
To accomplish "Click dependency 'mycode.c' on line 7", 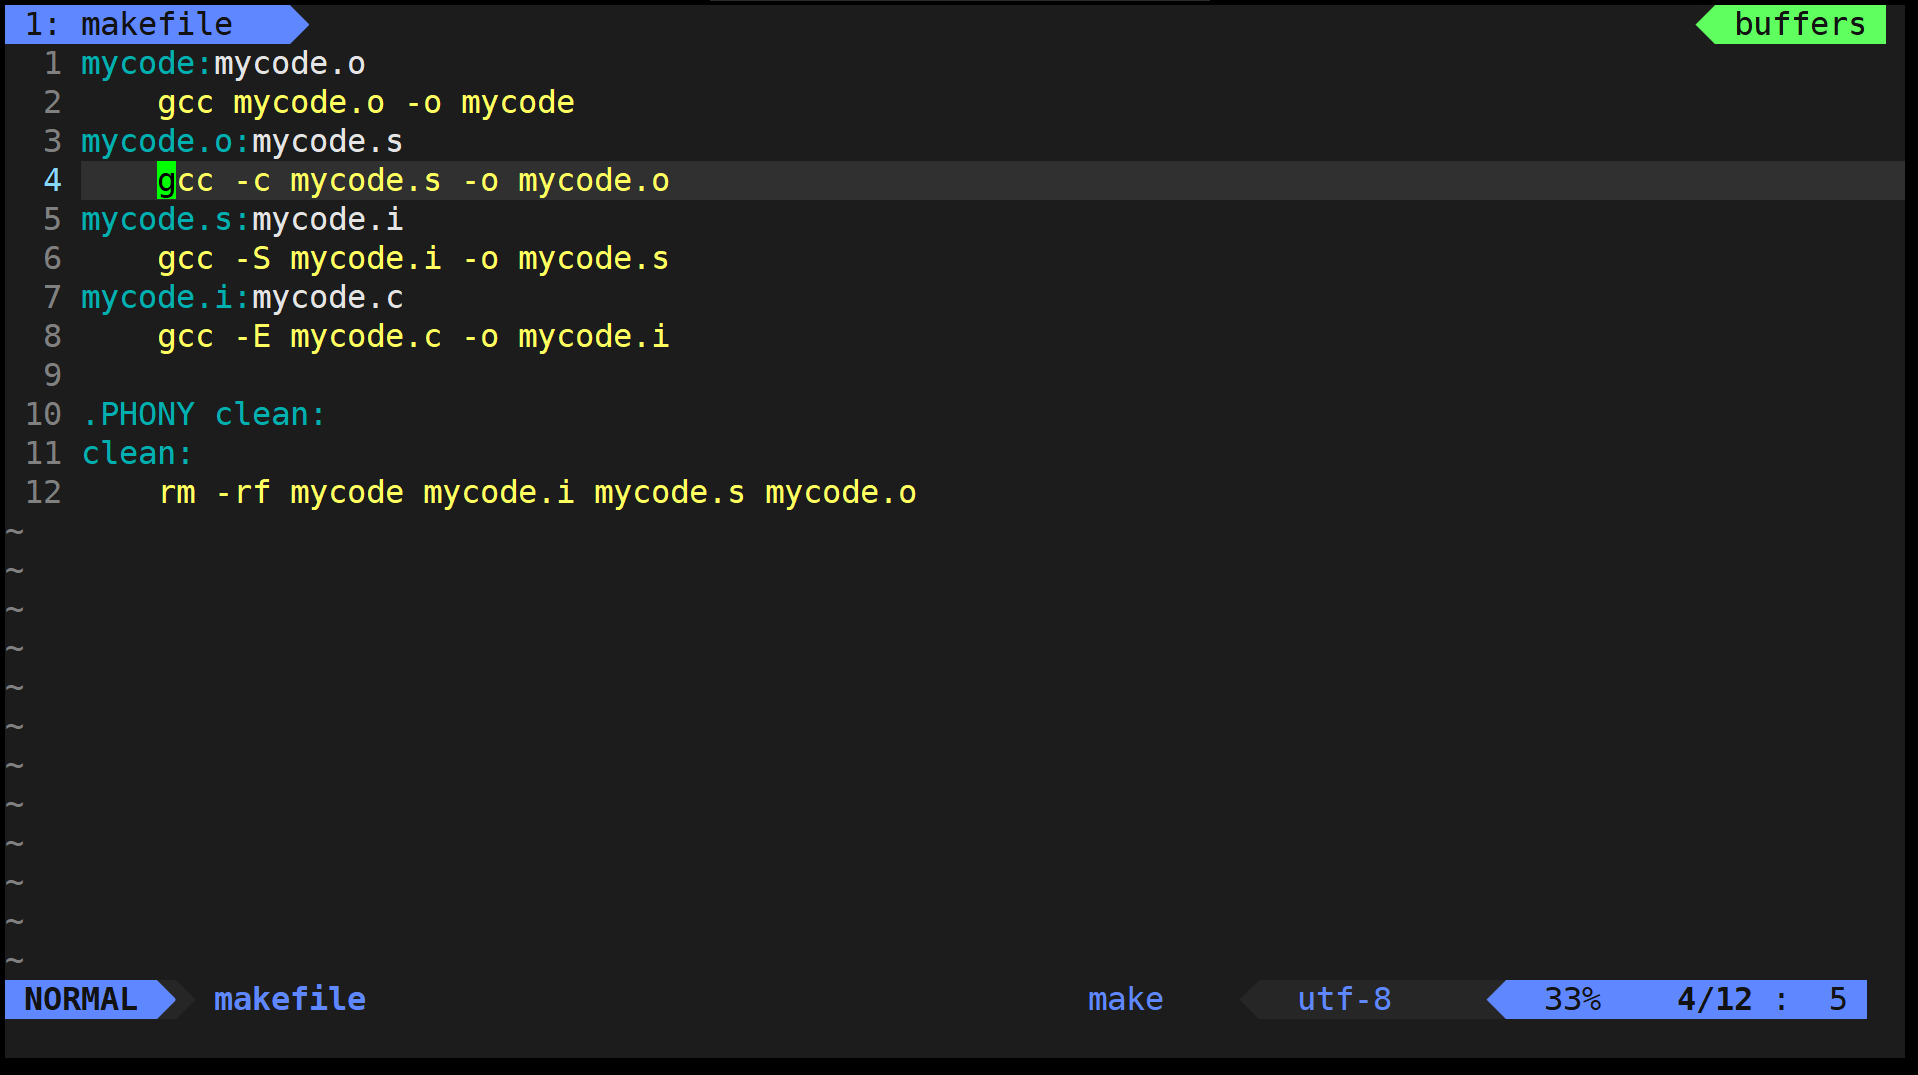I will (x=328, y=297).
